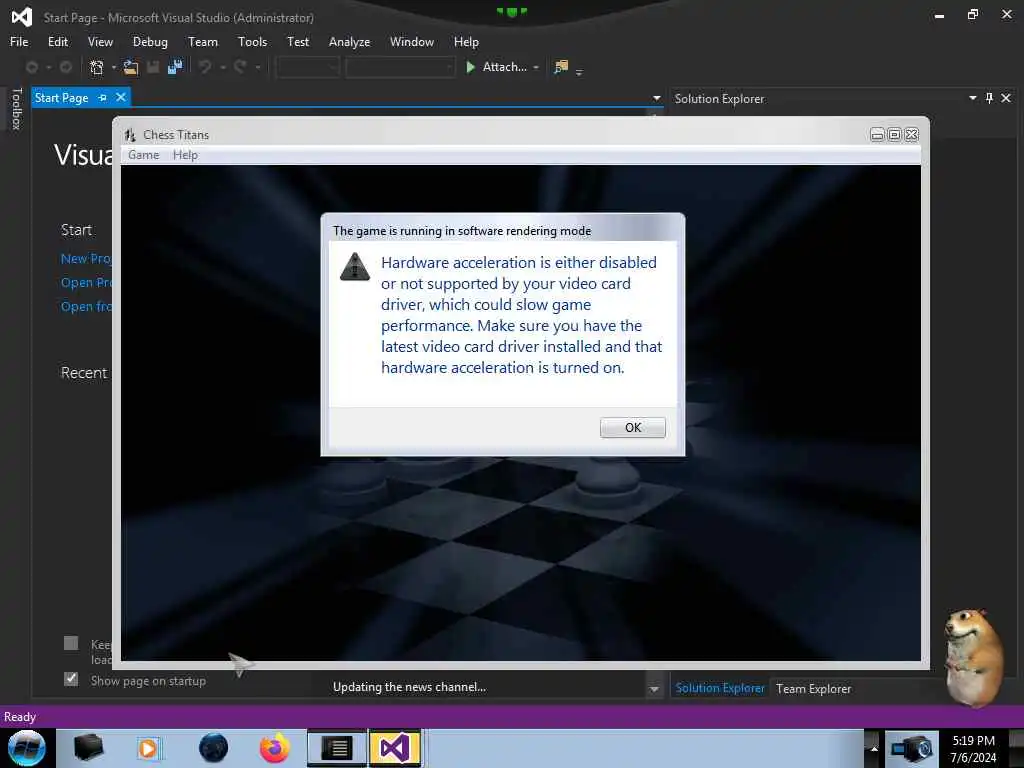Pin the Start Page tab
Viewport: 1024px width, 768px height.
103,98
